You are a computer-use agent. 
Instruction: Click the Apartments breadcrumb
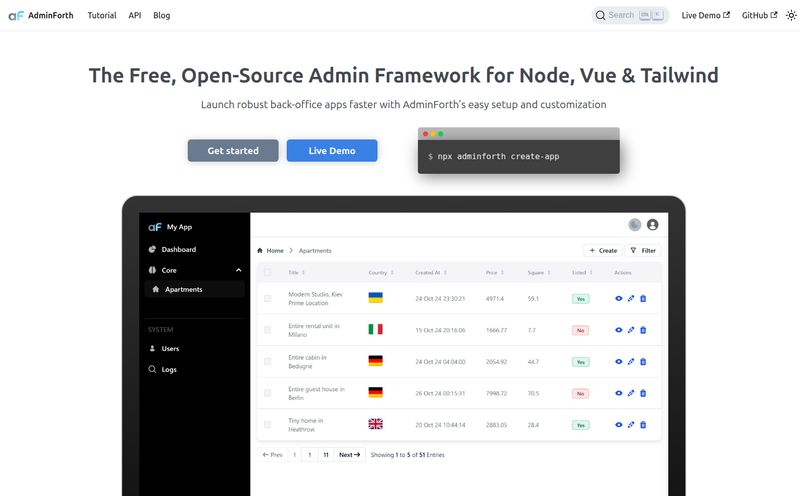315,251
